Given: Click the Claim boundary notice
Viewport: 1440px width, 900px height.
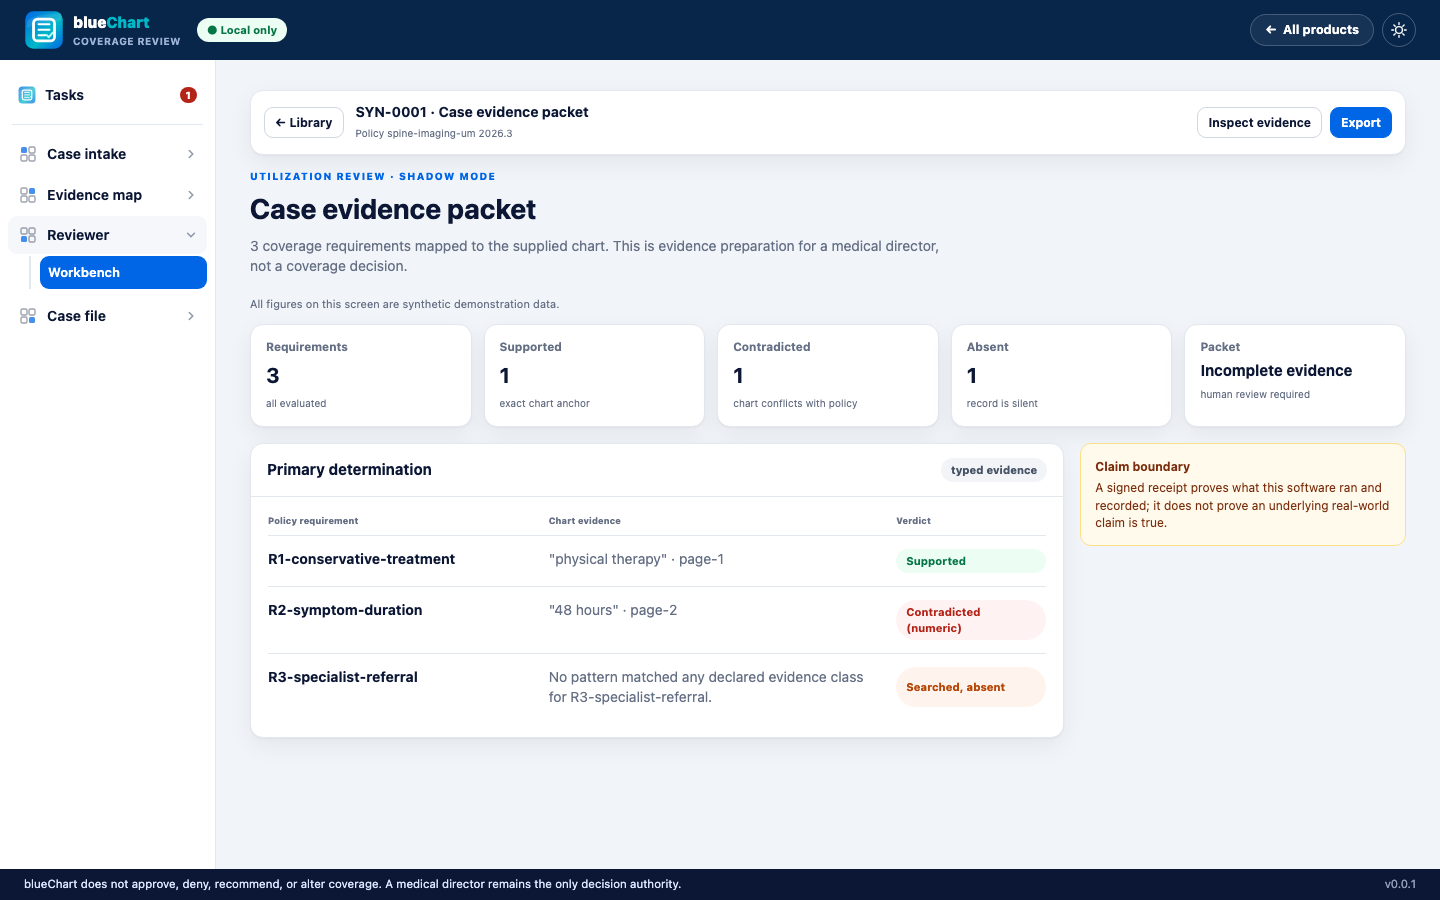Looking at the screenshot, I should point(1243,495).
